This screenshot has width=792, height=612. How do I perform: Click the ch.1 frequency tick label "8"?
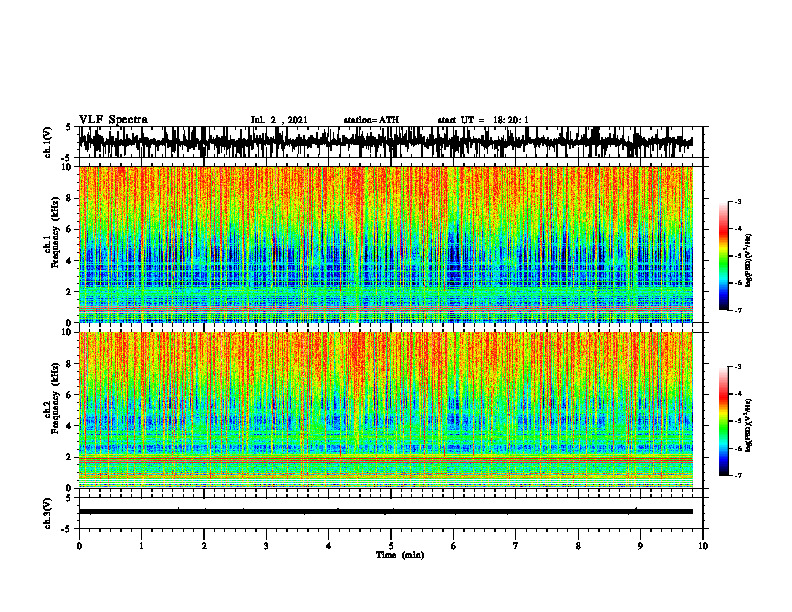[70, 198]
